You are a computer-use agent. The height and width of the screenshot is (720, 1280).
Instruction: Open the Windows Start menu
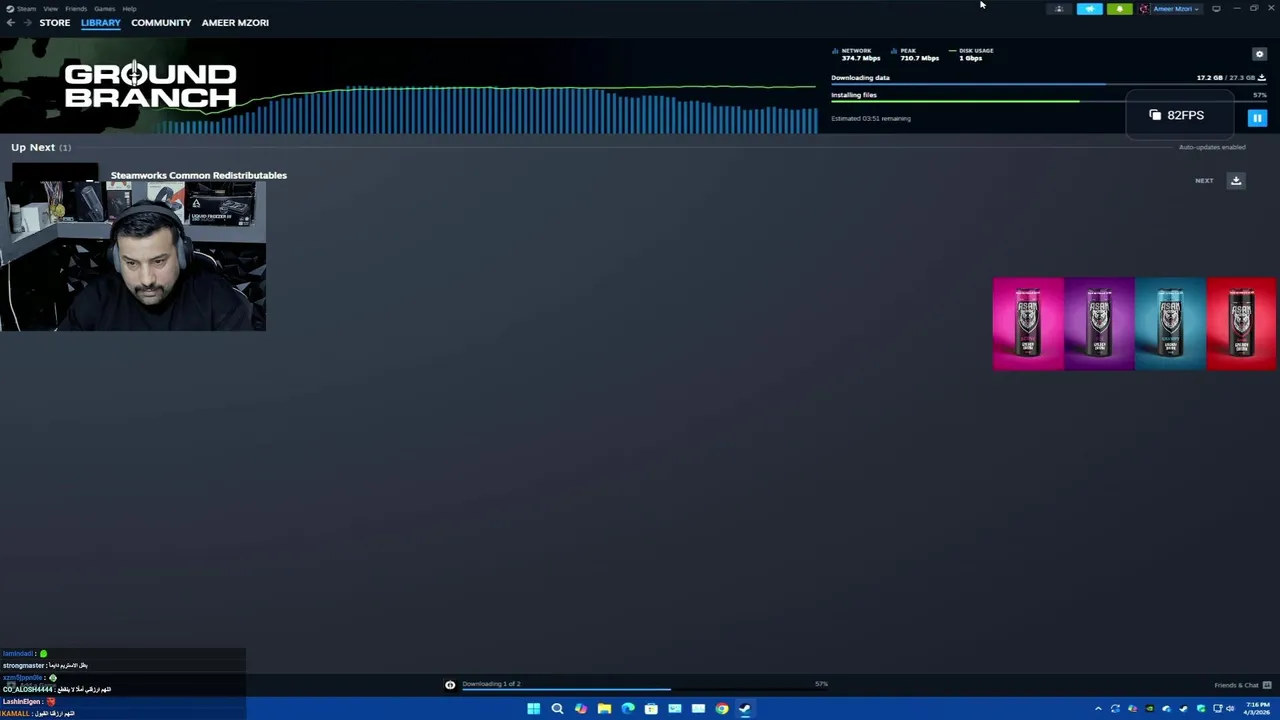(533, 709)
